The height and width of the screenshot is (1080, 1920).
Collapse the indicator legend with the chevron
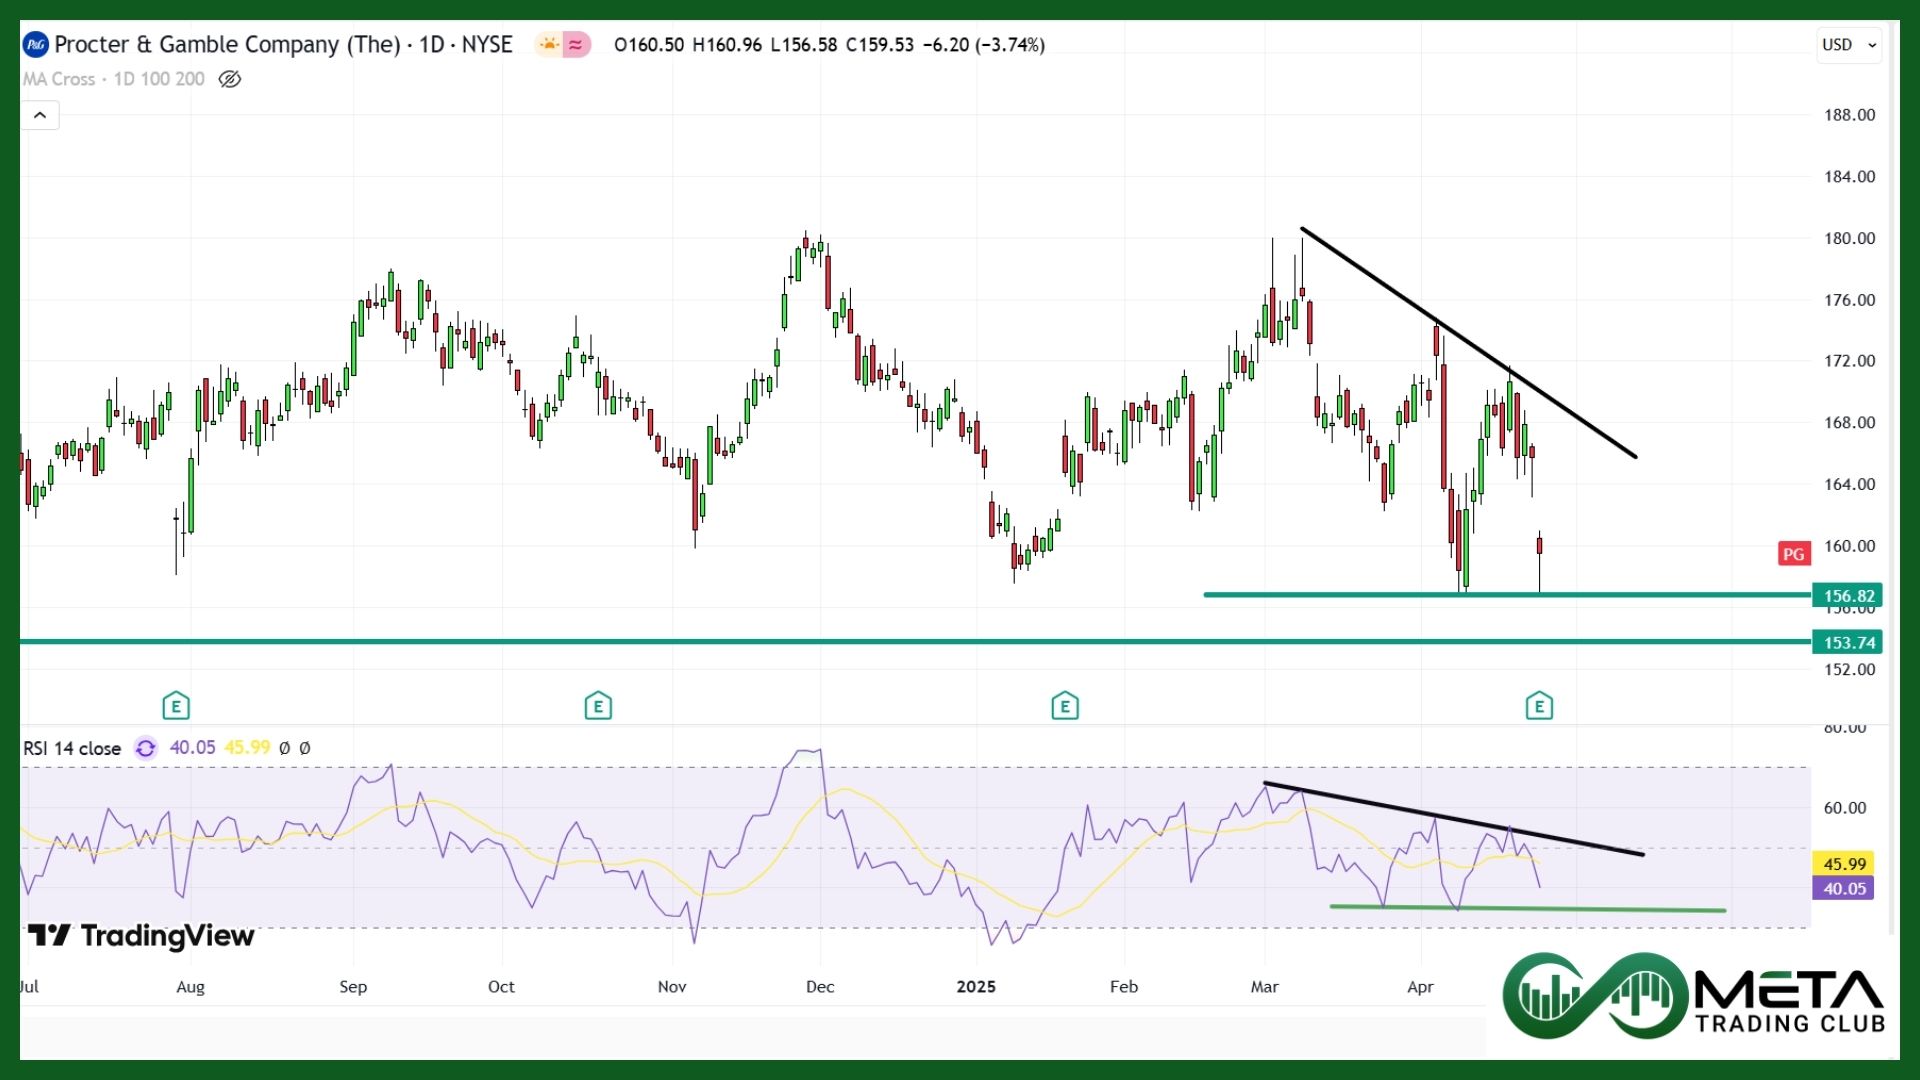tap(40, 115)
